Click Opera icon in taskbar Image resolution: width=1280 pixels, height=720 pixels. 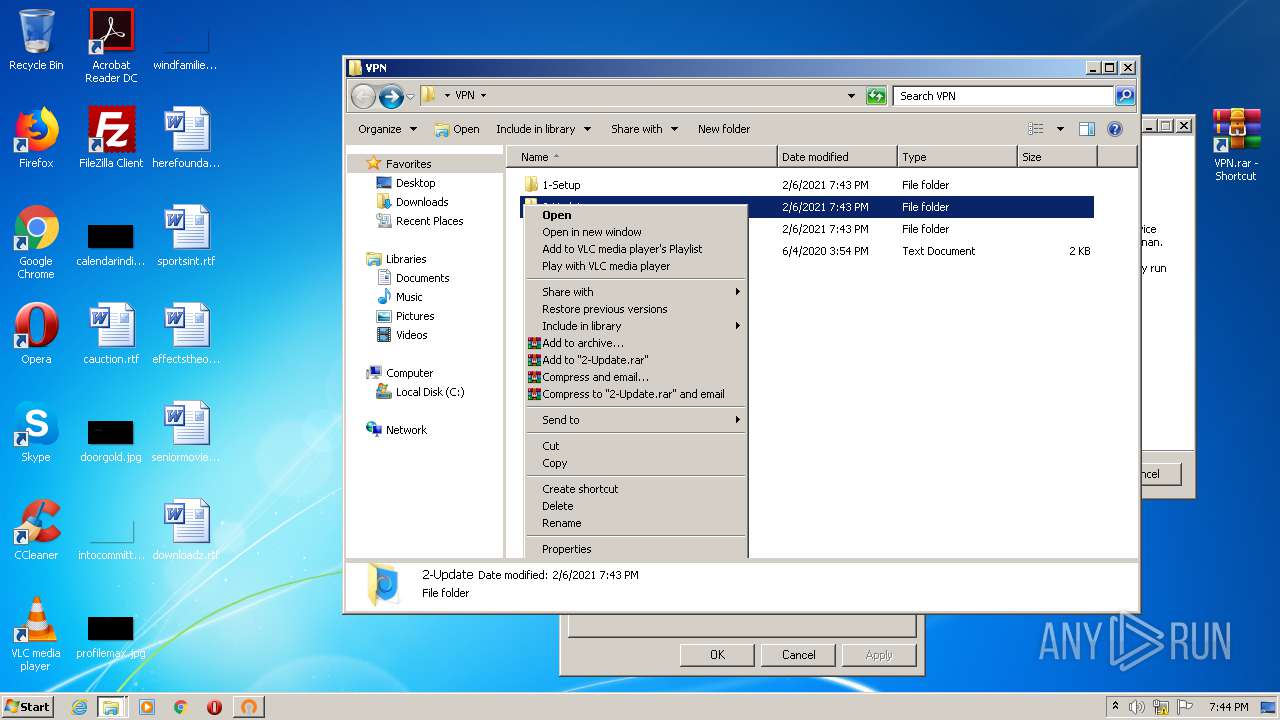click(x=214, y=707)
